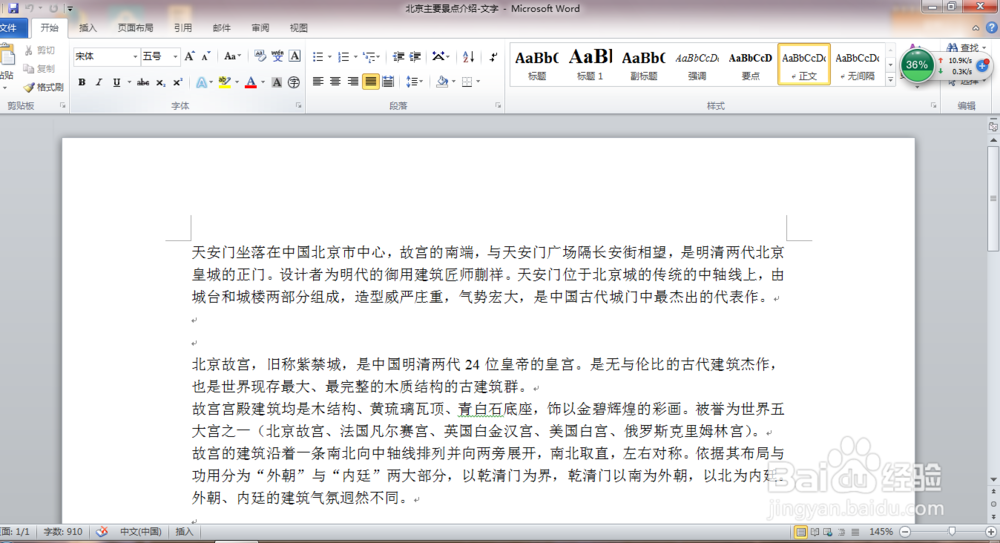
Task: Apply the 标题 1 heading style
Action: click(590, 64)
